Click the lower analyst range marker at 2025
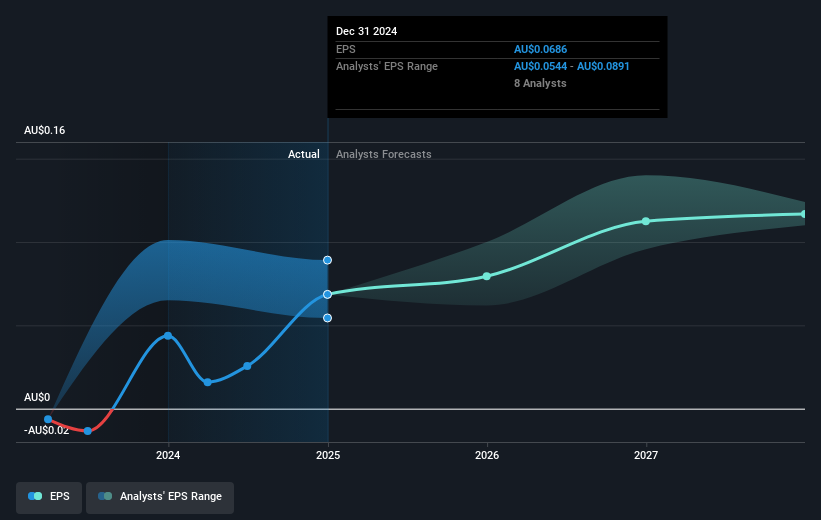821x520 pixels. (x=327, y=318)
